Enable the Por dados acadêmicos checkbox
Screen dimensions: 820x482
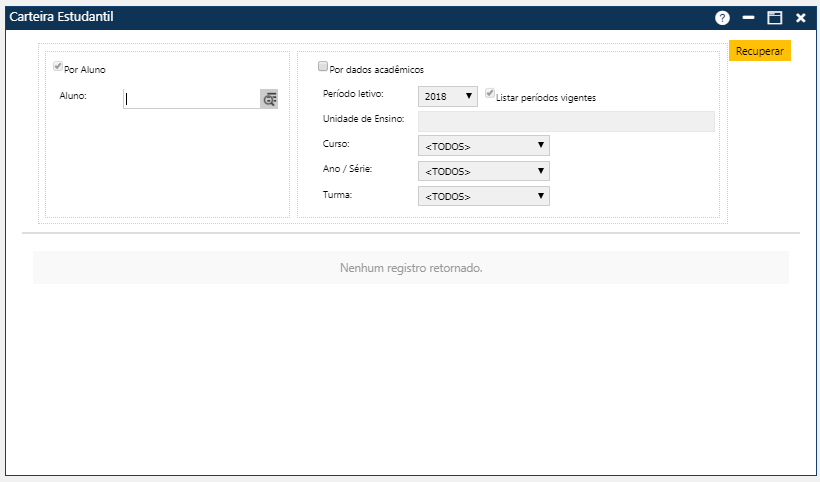pos(323,67)
